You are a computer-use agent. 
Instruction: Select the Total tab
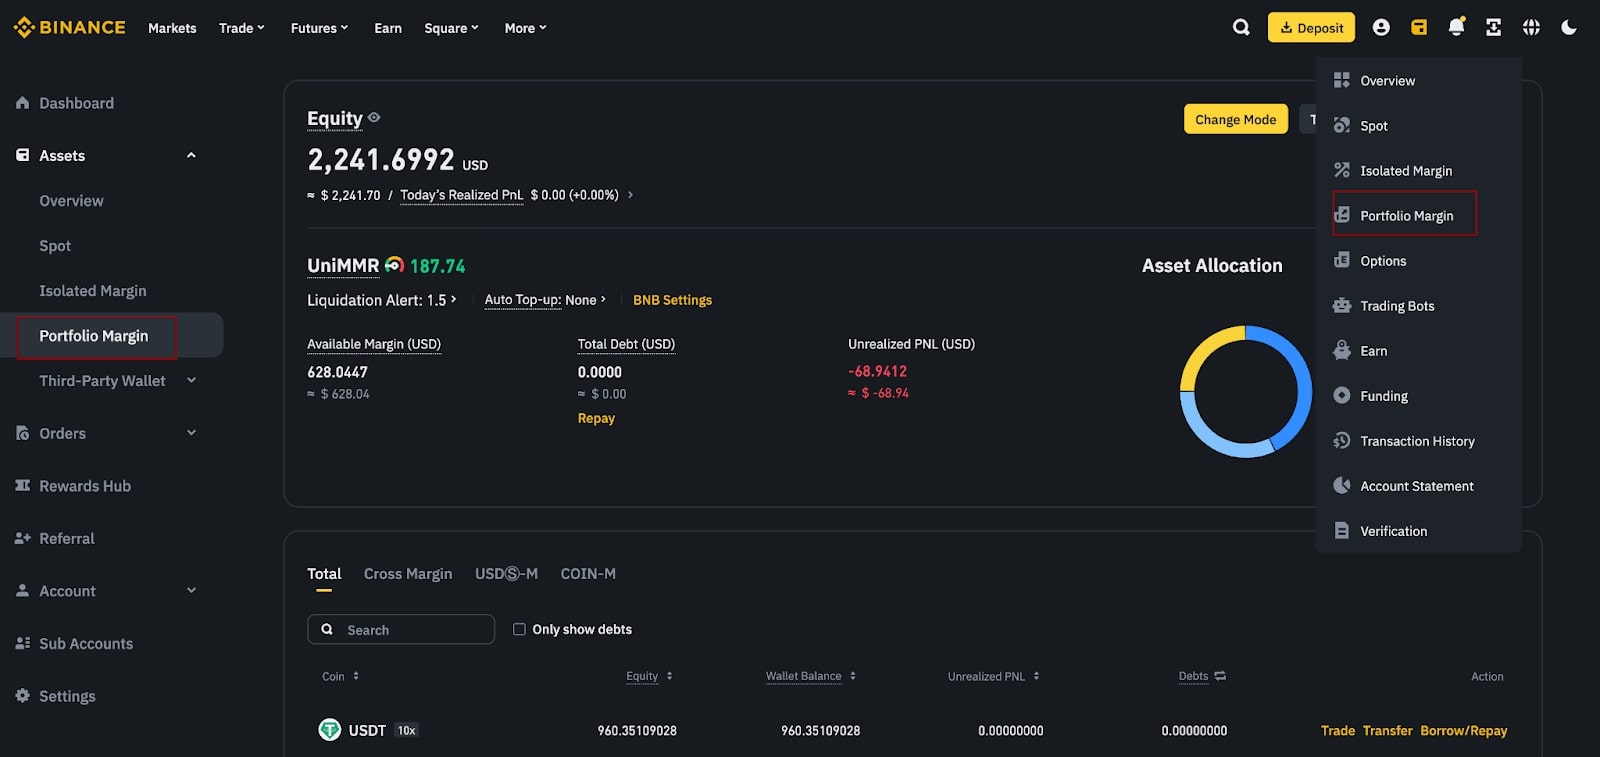tap(324, 574)
